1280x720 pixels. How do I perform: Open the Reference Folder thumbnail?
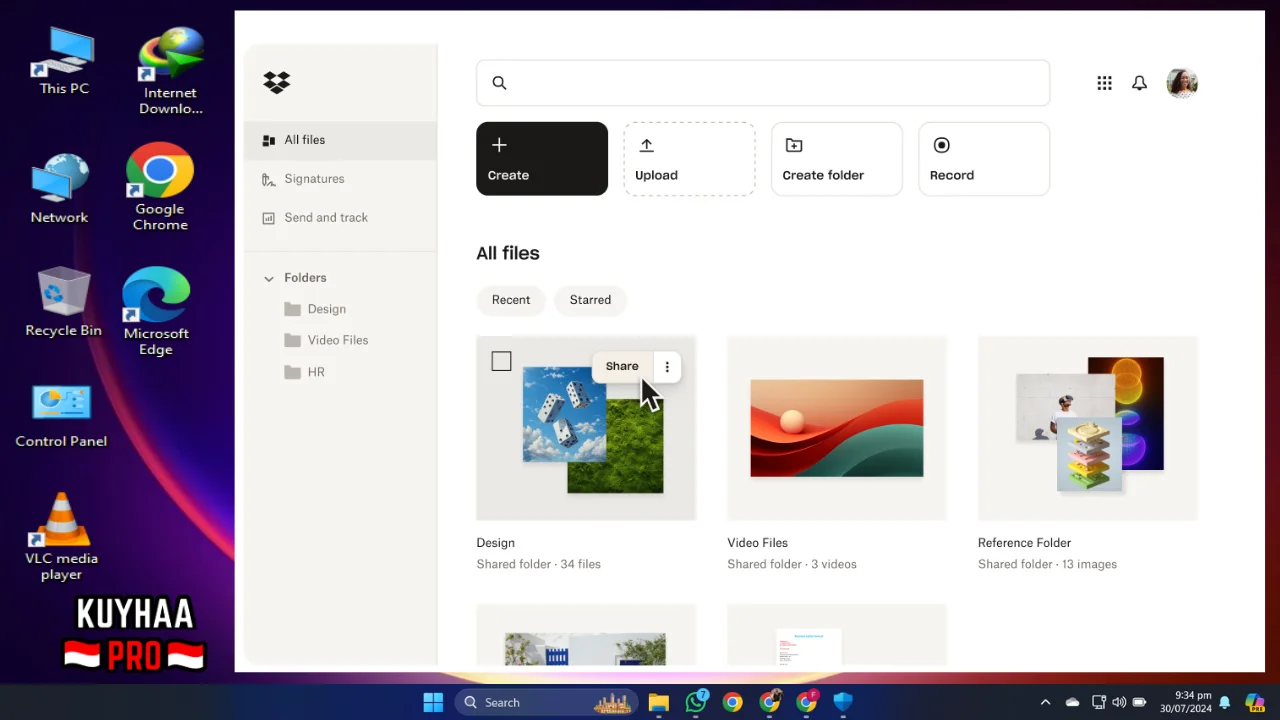tap(1088, 428)
